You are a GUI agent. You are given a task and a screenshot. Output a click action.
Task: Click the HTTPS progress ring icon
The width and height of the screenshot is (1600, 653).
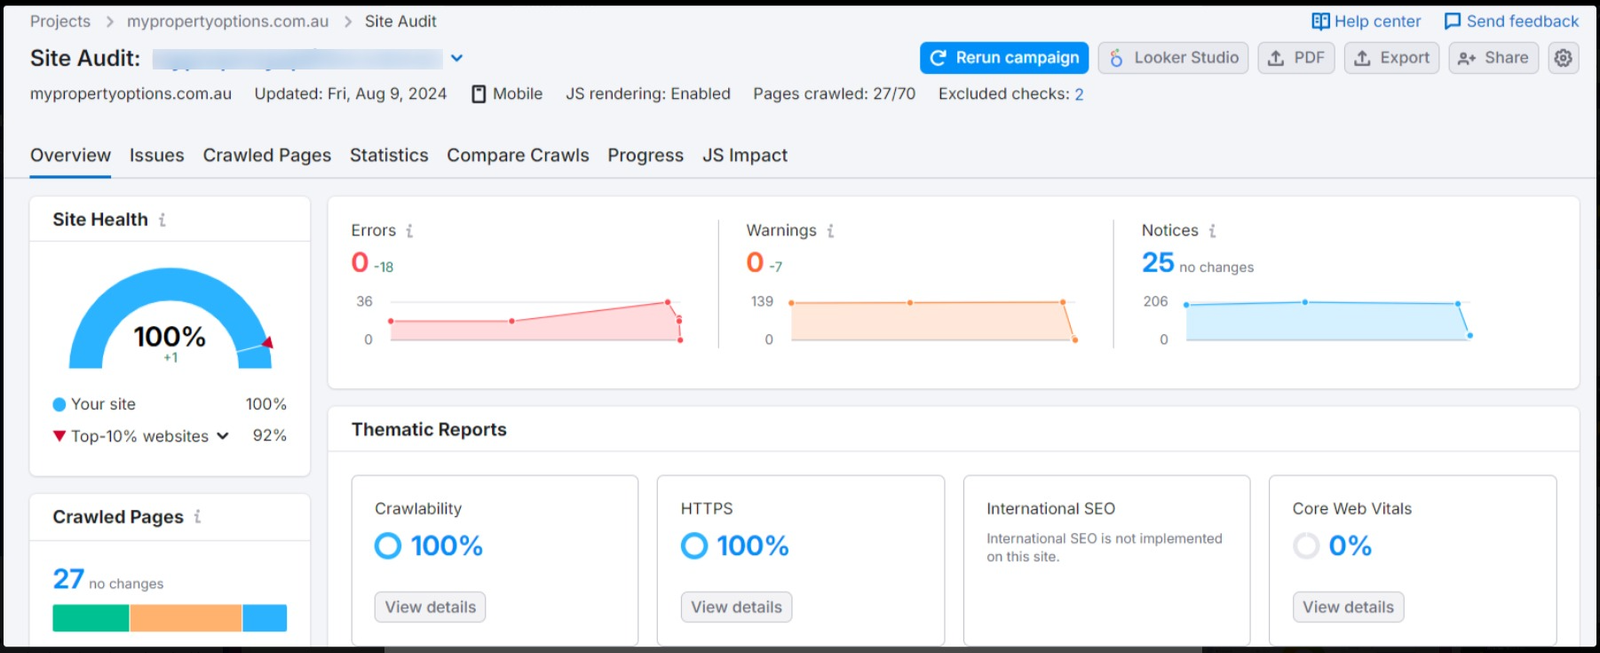tap(694, 546)
